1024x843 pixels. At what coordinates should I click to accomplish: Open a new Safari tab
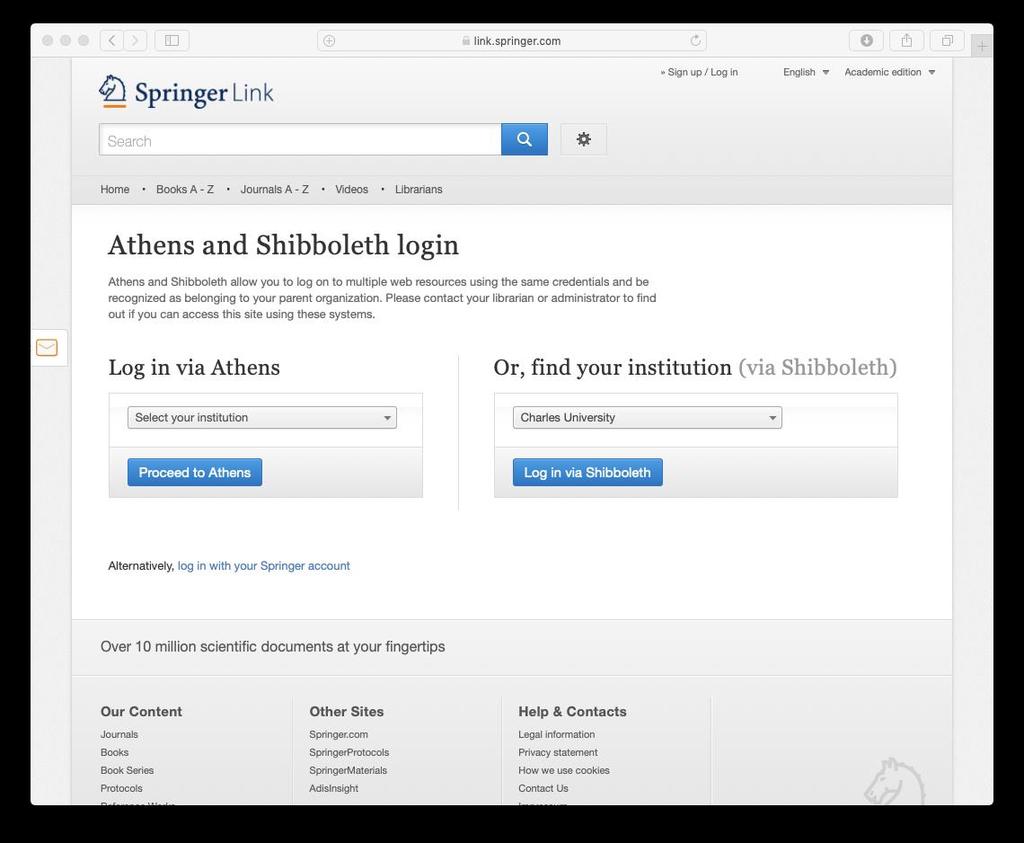tap(982, 46)
